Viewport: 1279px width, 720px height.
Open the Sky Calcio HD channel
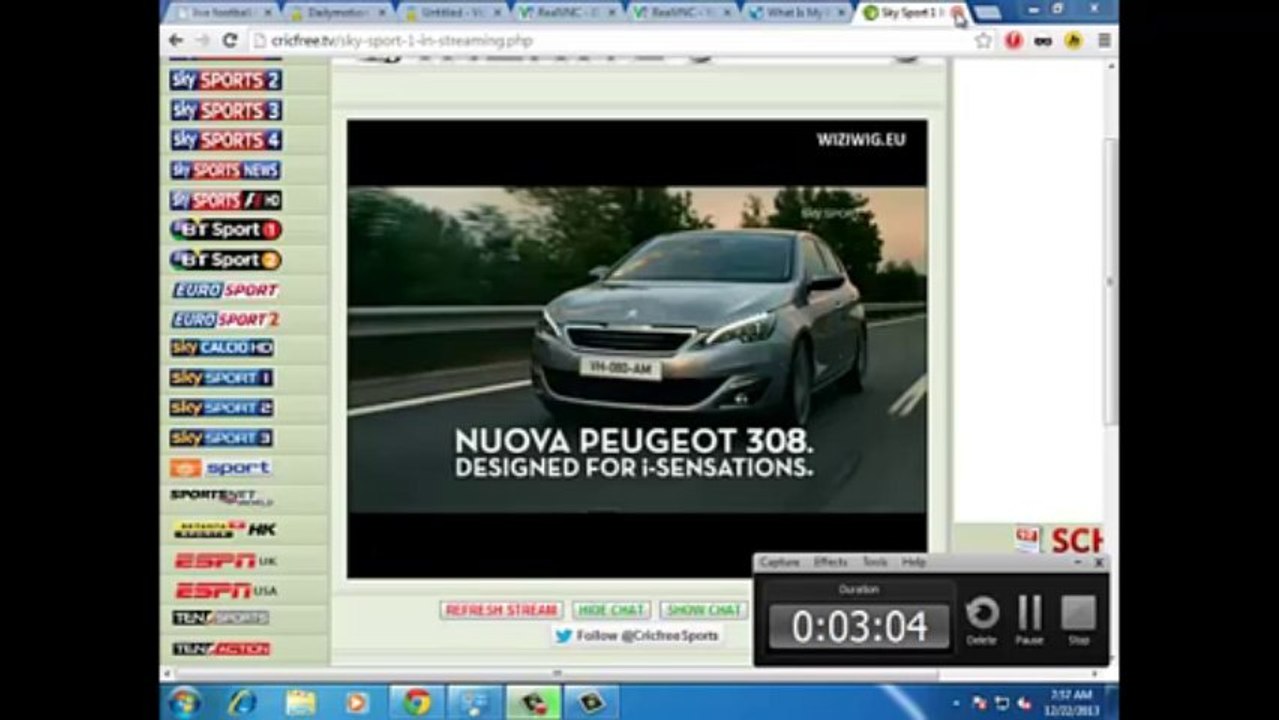222,348
